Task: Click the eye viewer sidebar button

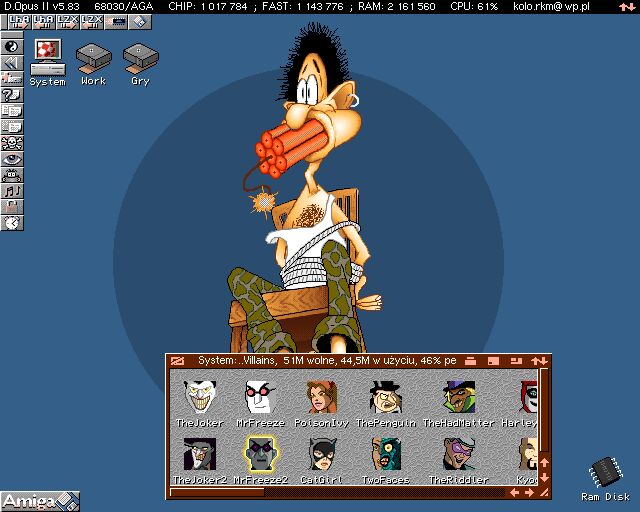Action: (x=12, y=159)
